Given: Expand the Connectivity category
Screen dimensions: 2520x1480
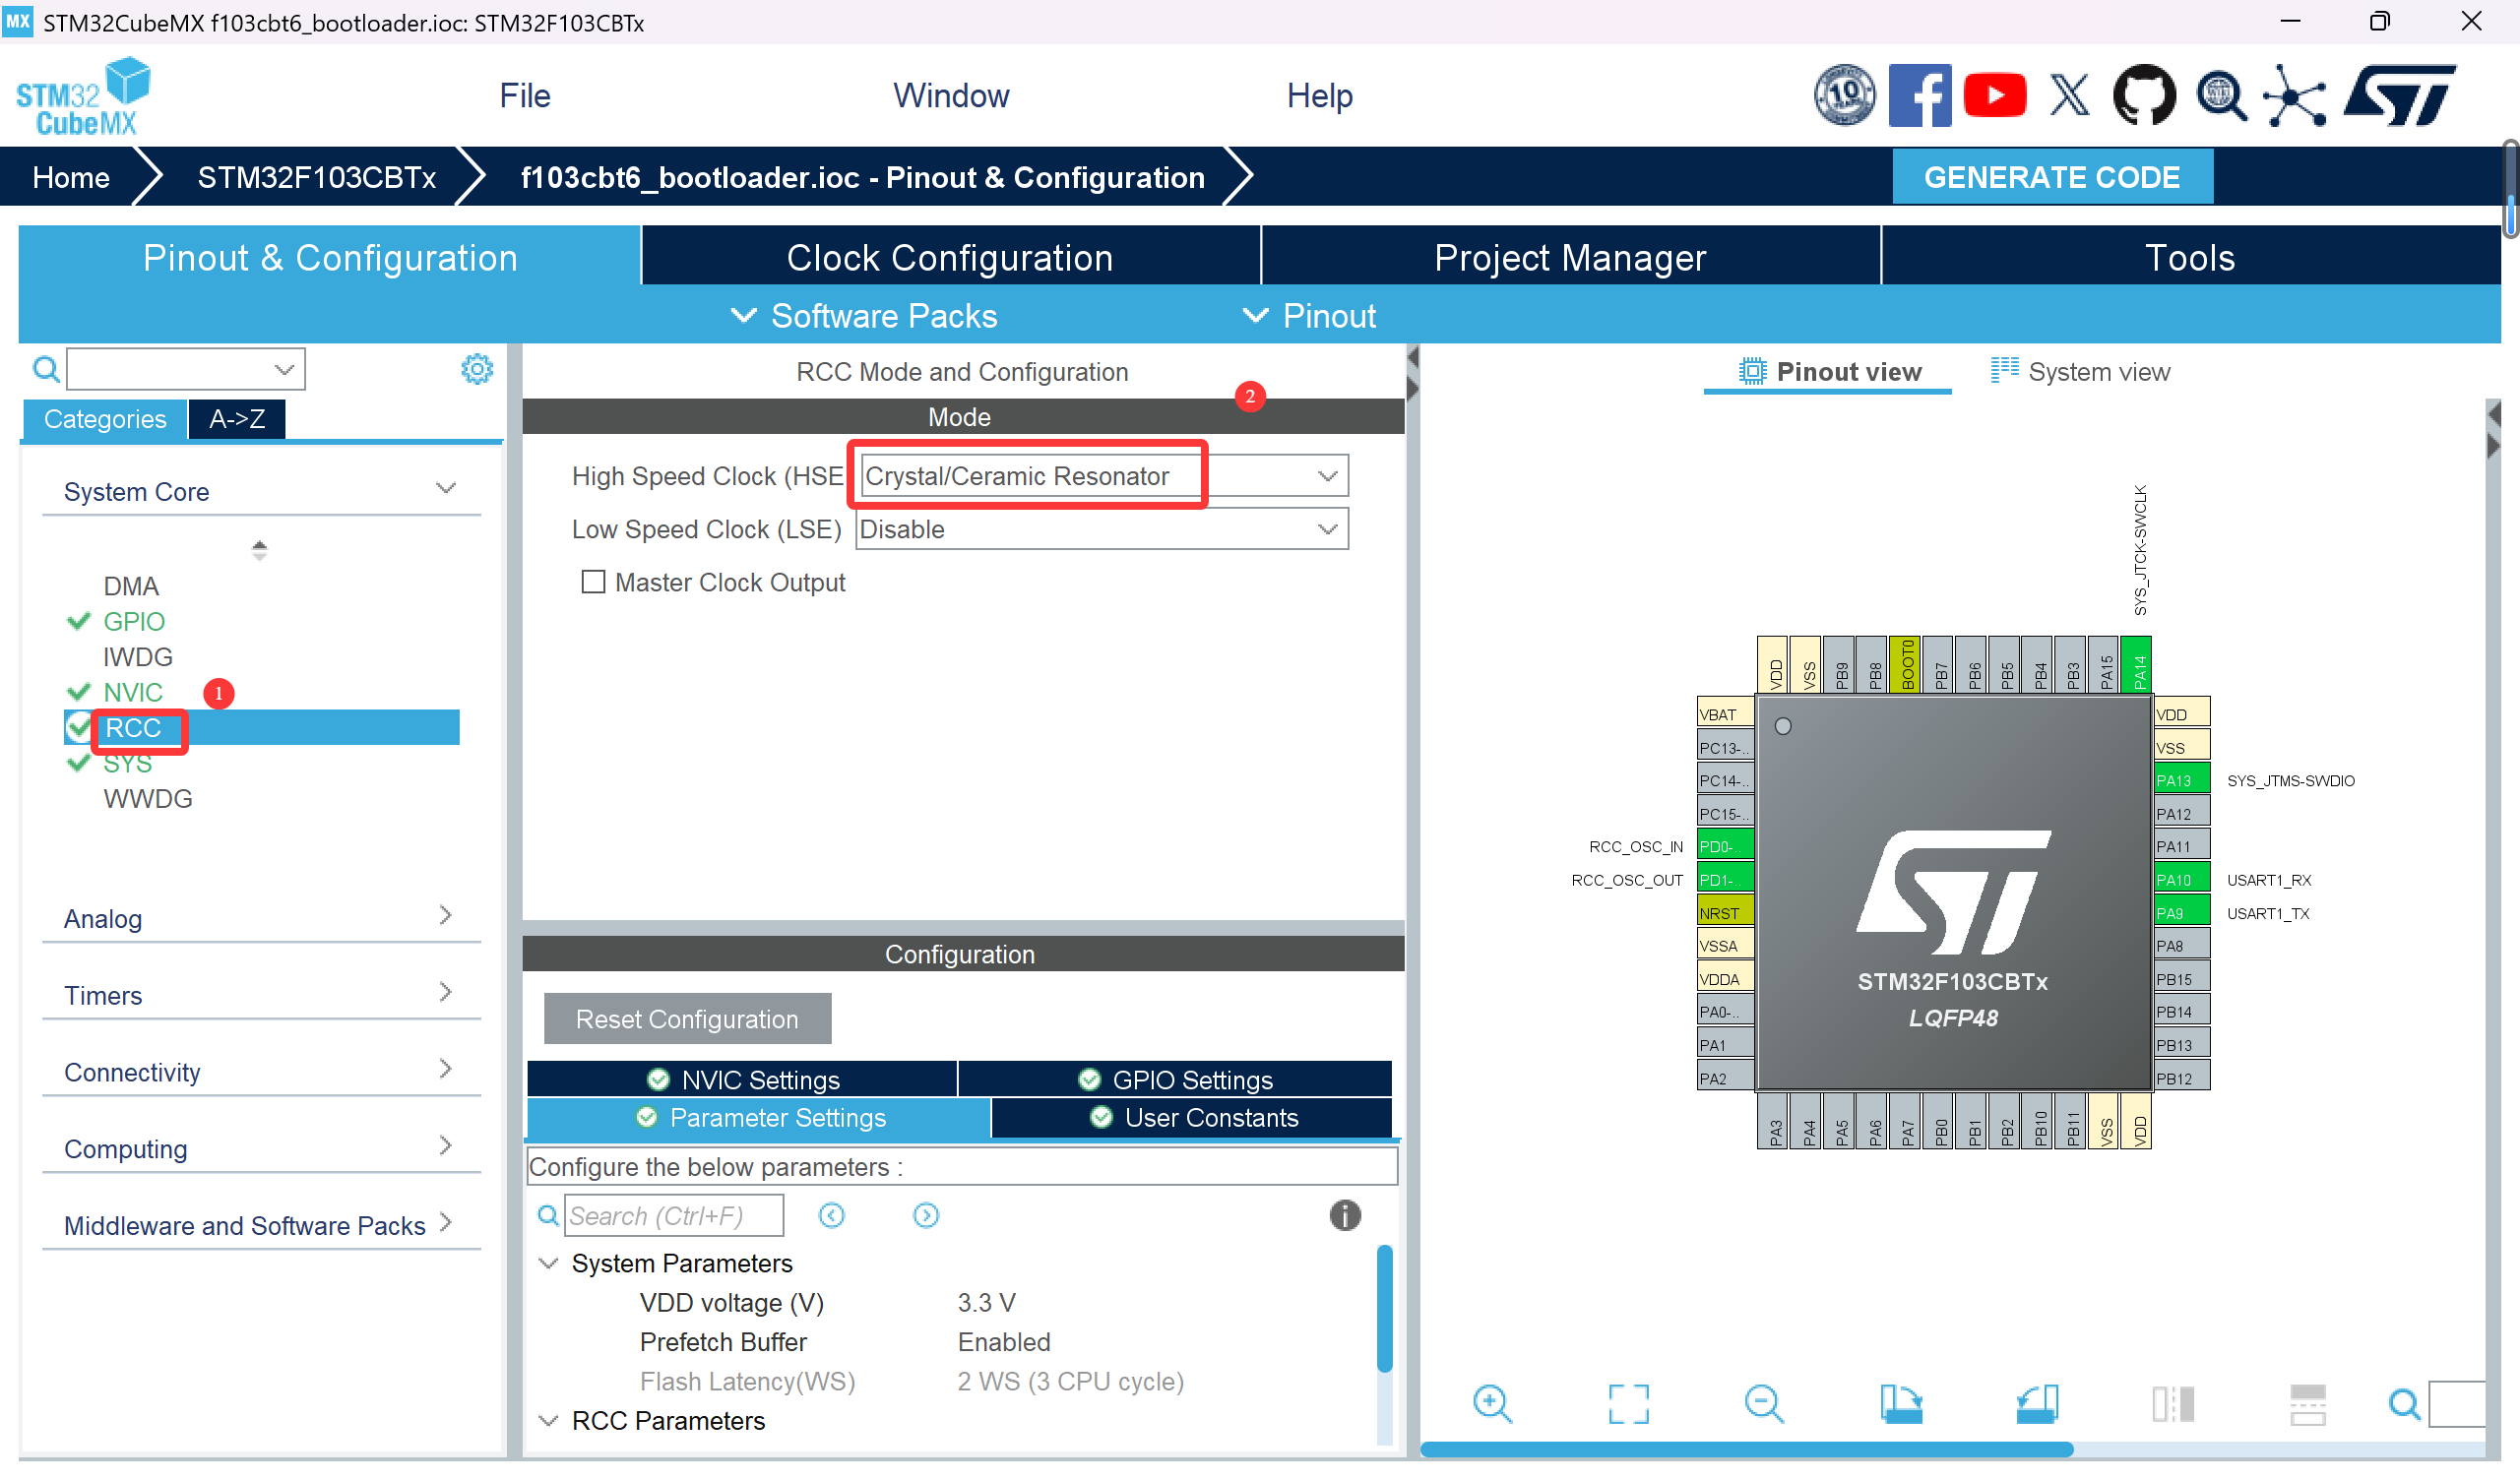Looking at the screenshot, I should [x=444, y=1069].
